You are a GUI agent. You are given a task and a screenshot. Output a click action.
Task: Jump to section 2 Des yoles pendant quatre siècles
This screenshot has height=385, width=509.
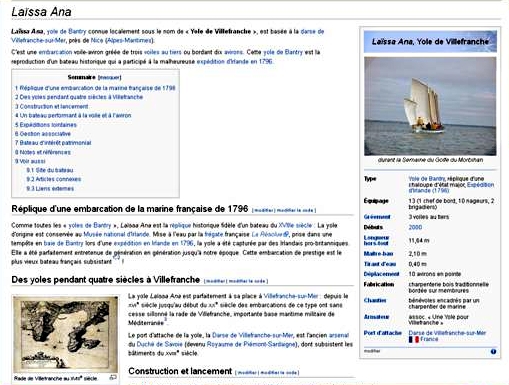coord(79,97)
